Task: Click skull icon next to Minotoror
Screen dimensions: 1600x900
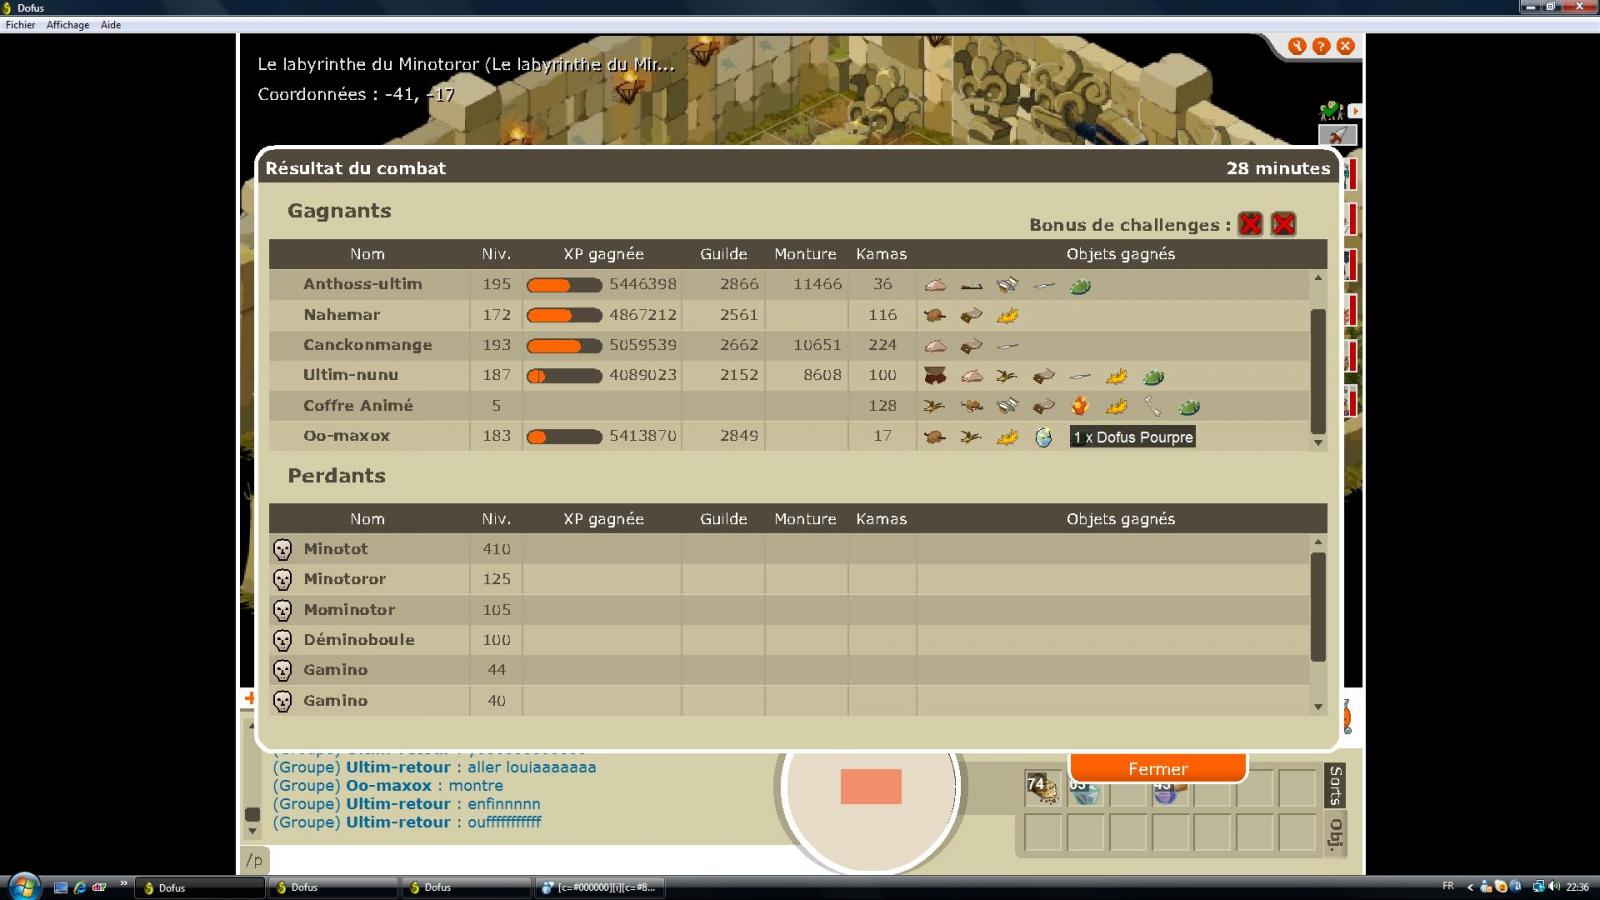Action: 283,579
